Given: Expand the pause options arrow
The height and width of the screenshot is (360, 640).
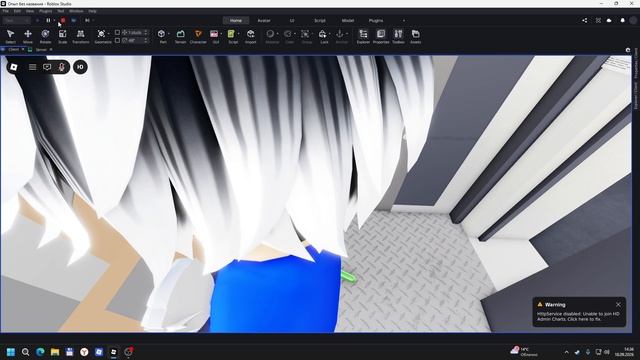Looking at the screenshot, I should (x=54, y=20).
